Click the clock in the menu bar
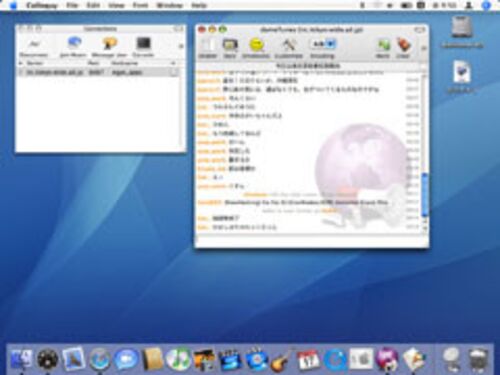This screenshot has height=375, width=500. coord(444,5)
